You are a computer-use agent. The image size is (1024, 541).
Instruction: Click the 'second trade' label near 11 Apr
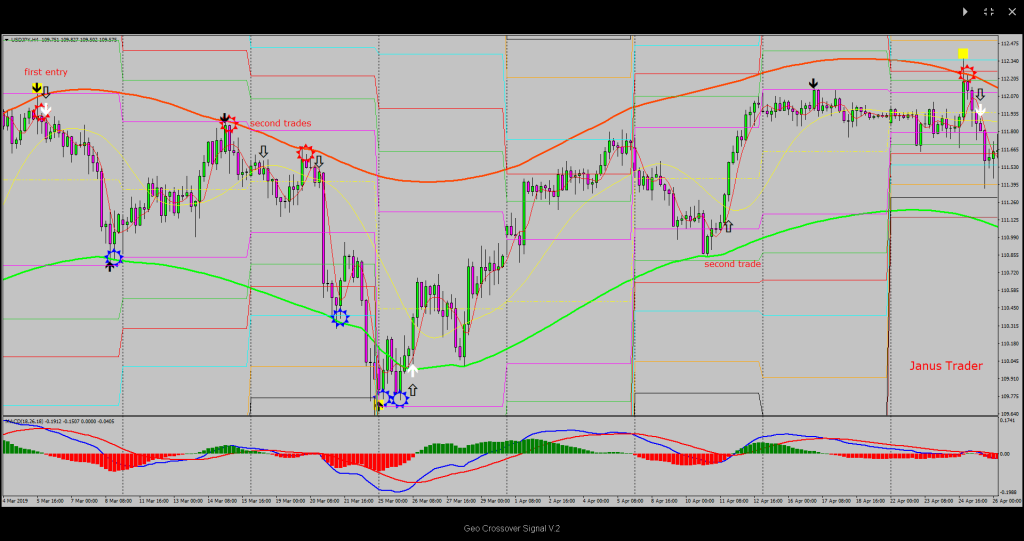(x=732, y=264)
